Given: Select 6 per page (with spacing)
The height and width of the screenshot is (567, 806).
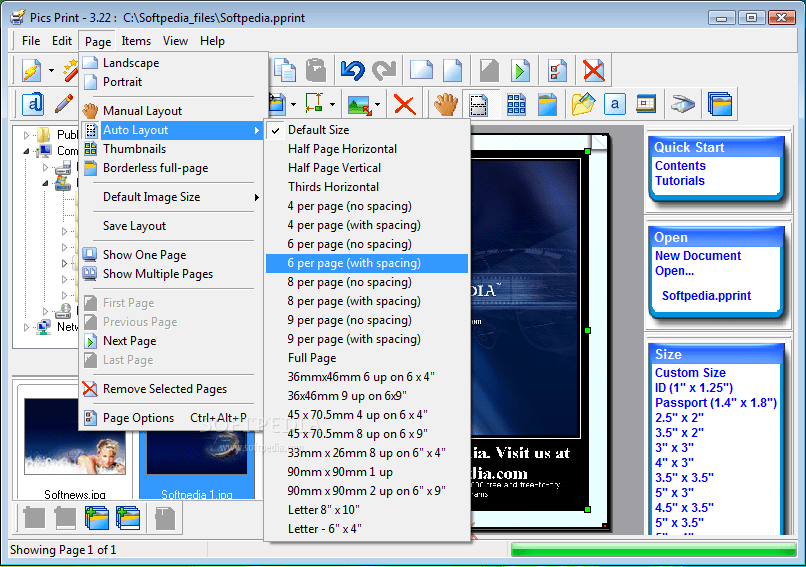Looking at the screenshot, I should pos(354,263).
